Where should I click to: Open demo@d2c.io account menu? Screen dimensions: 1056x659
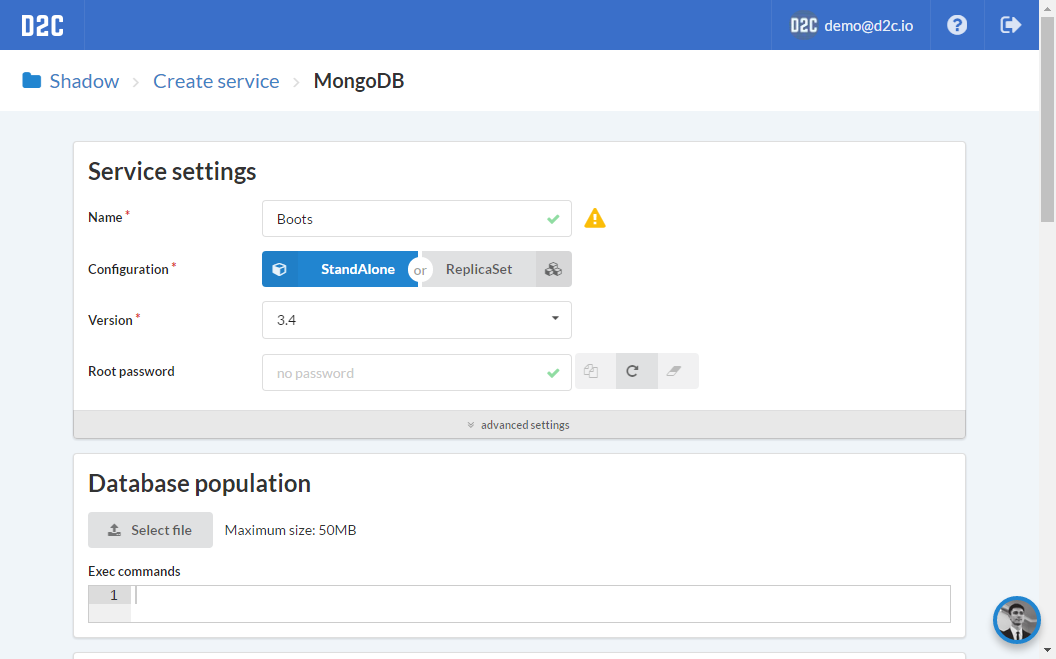tap(851, 26)
